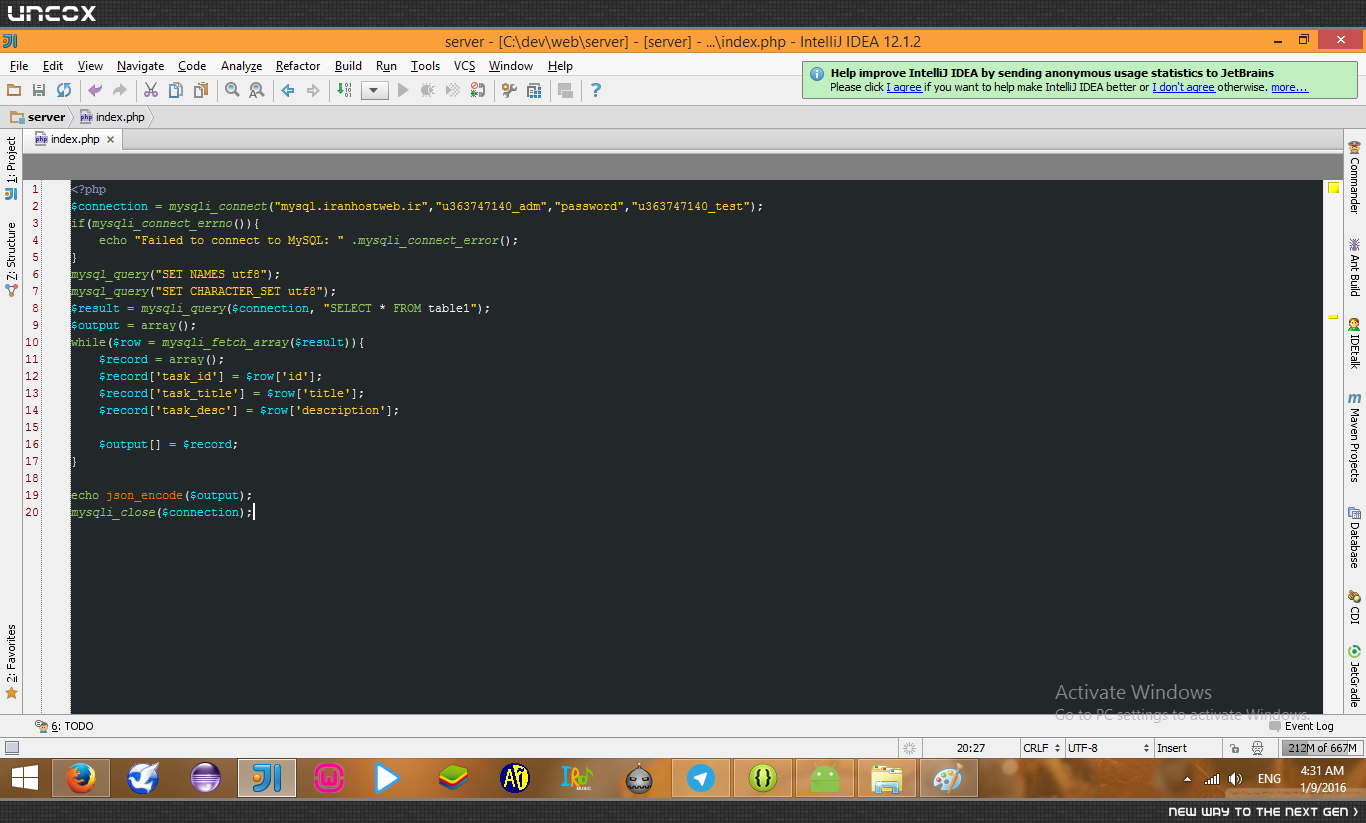
Task: Open the Project Structure icon
Action: tap(534, 90)
